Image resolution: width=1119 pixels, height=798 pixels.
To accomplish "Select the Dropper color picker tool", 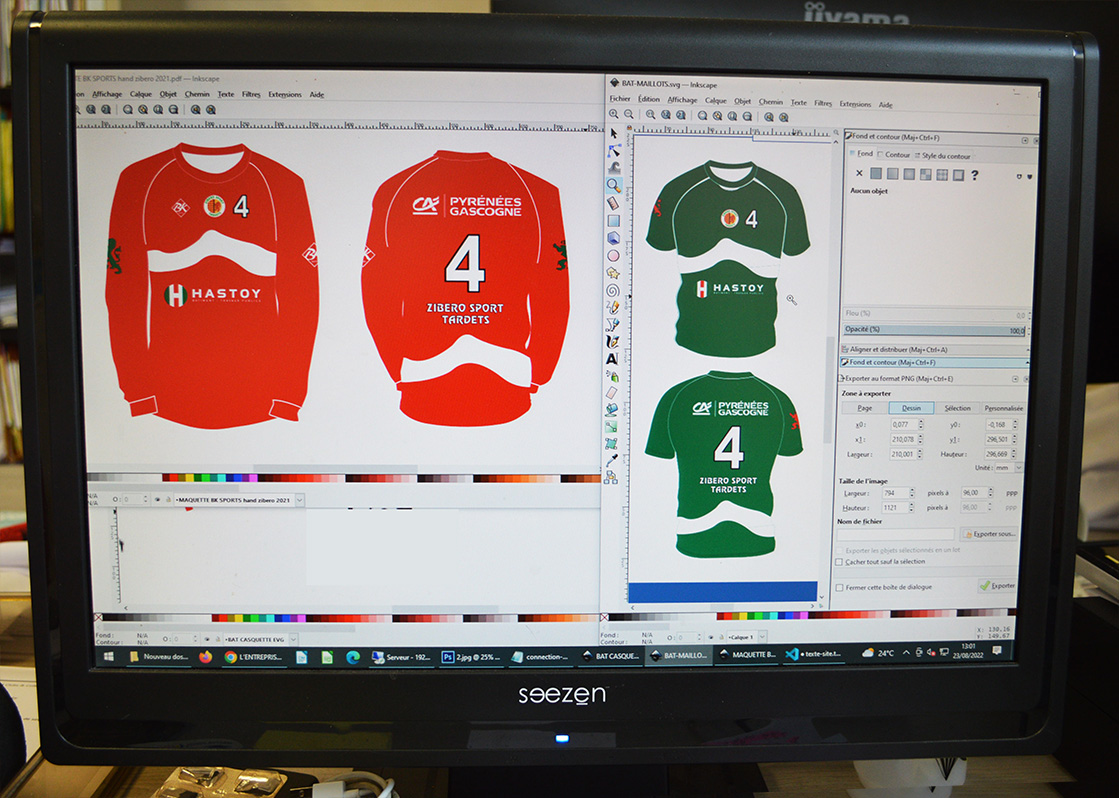I will tap(612, 461).
